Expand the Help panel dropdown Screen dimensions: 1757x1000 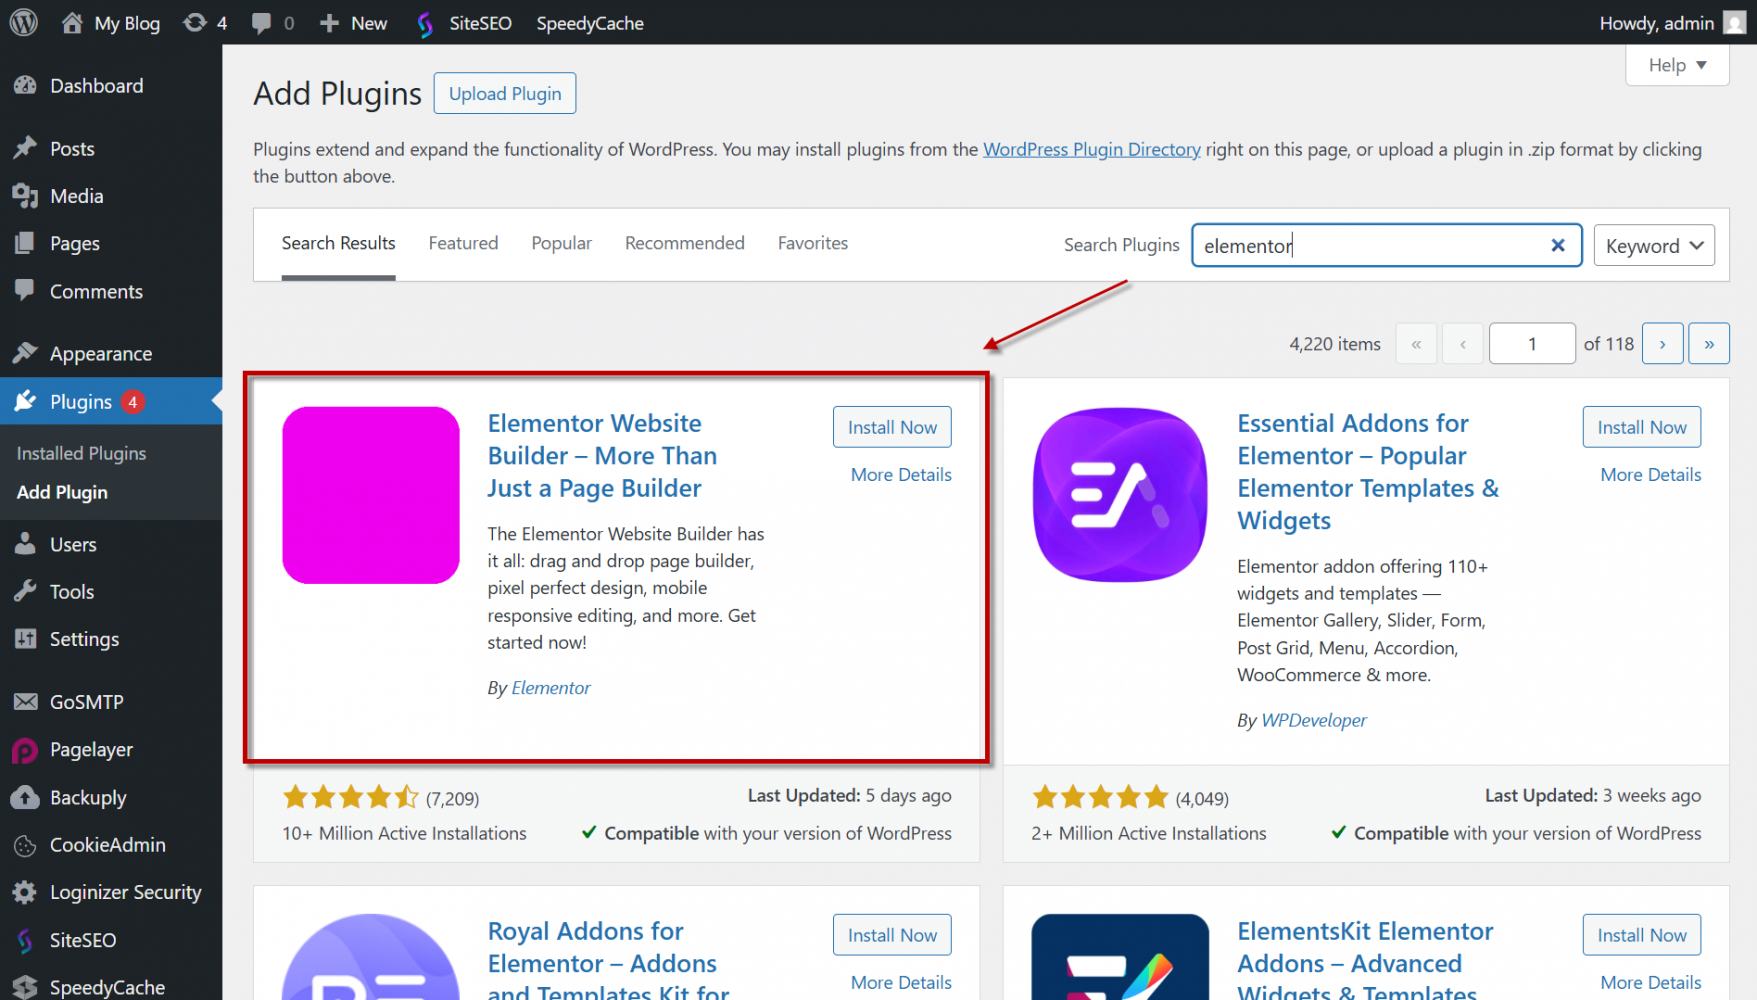click(x=1677, y=65)
